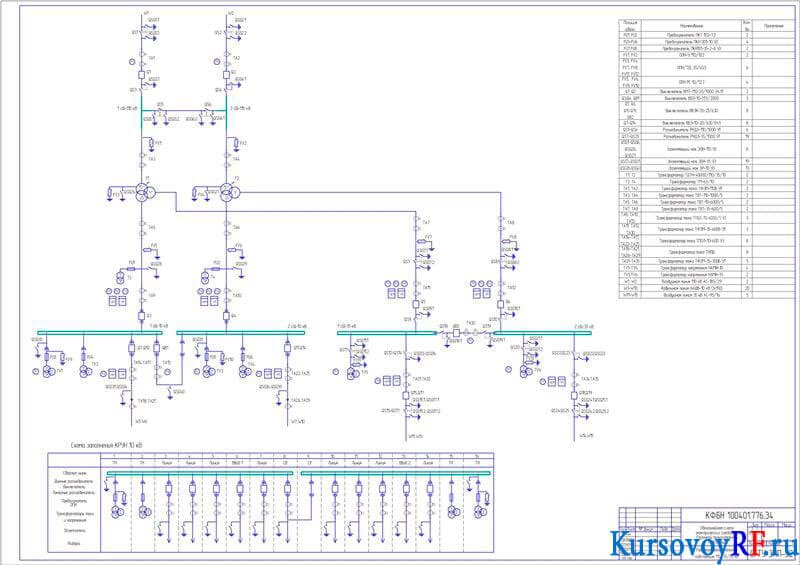This screenshot has height=565, width=800.
Task: Click the W2 incoming line label
Action: (x=231, y=12)
